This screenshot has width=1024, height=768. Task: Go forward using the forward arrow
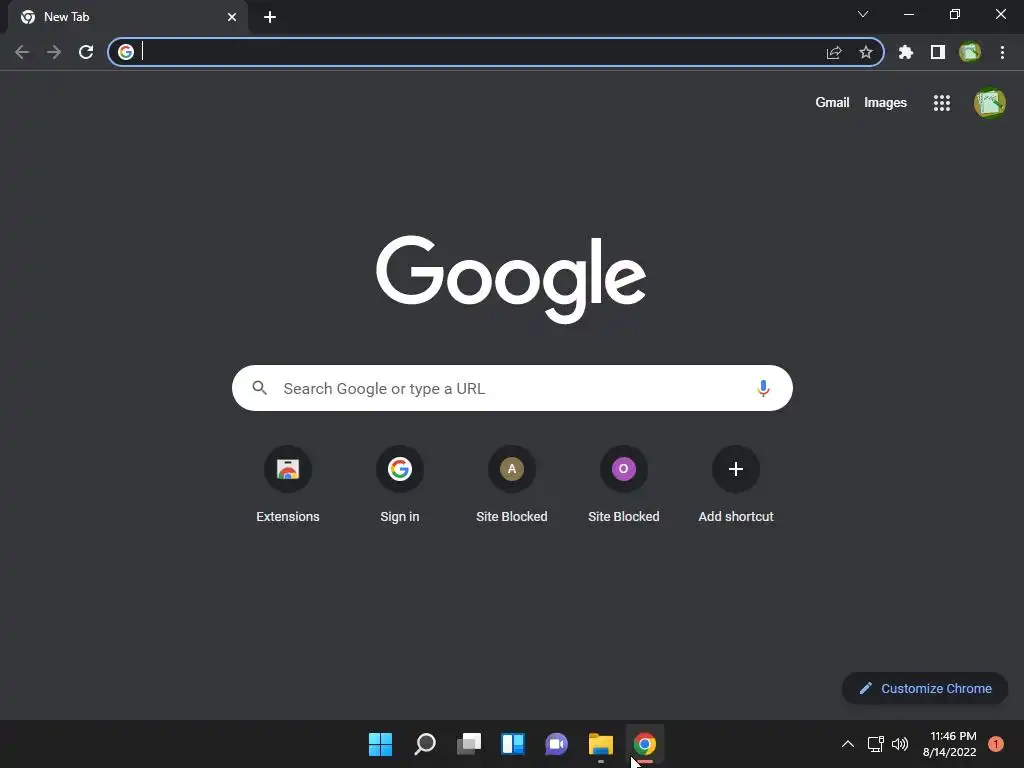click(54, 52)
